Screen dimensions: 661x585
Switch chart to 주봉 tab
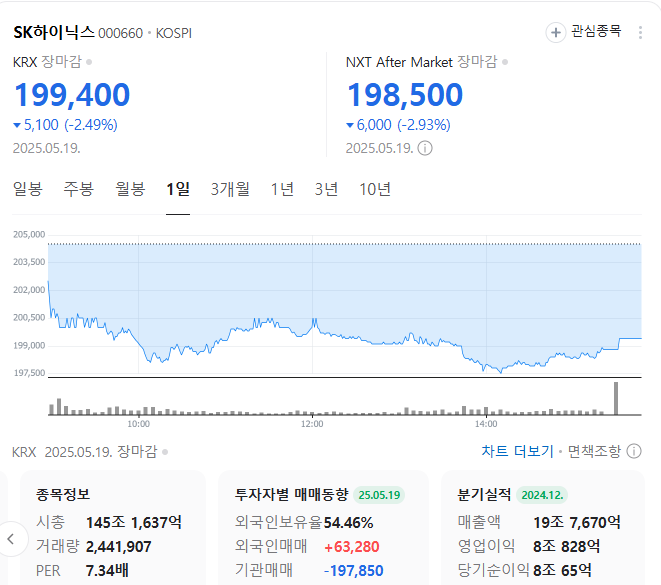pyautogui.click(x=78, y=189)
